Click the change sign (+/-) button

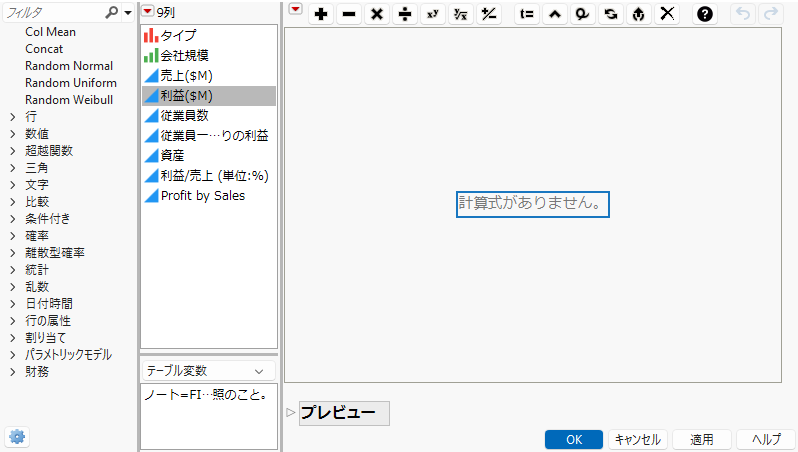click(x=489, y=14)
